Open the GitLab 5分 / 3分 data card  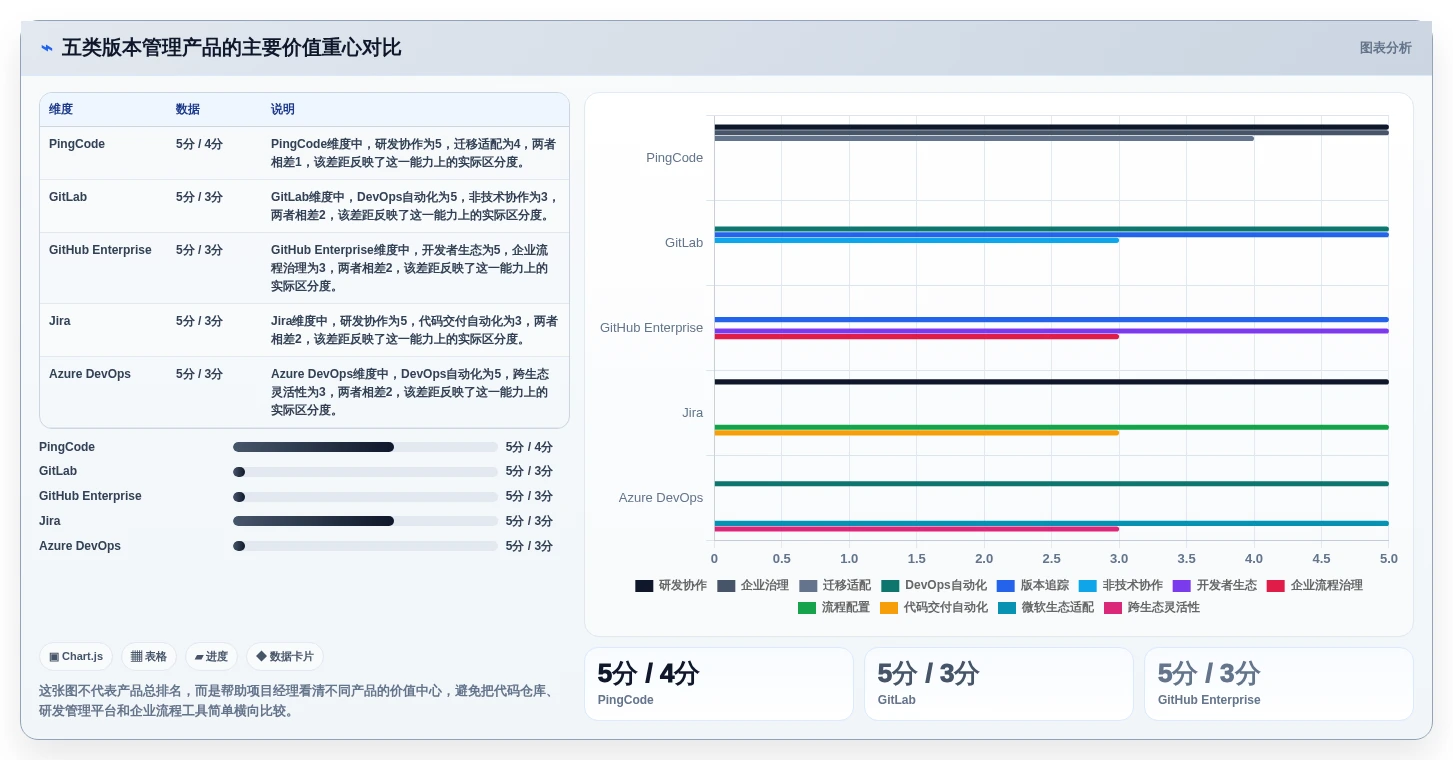999,684
